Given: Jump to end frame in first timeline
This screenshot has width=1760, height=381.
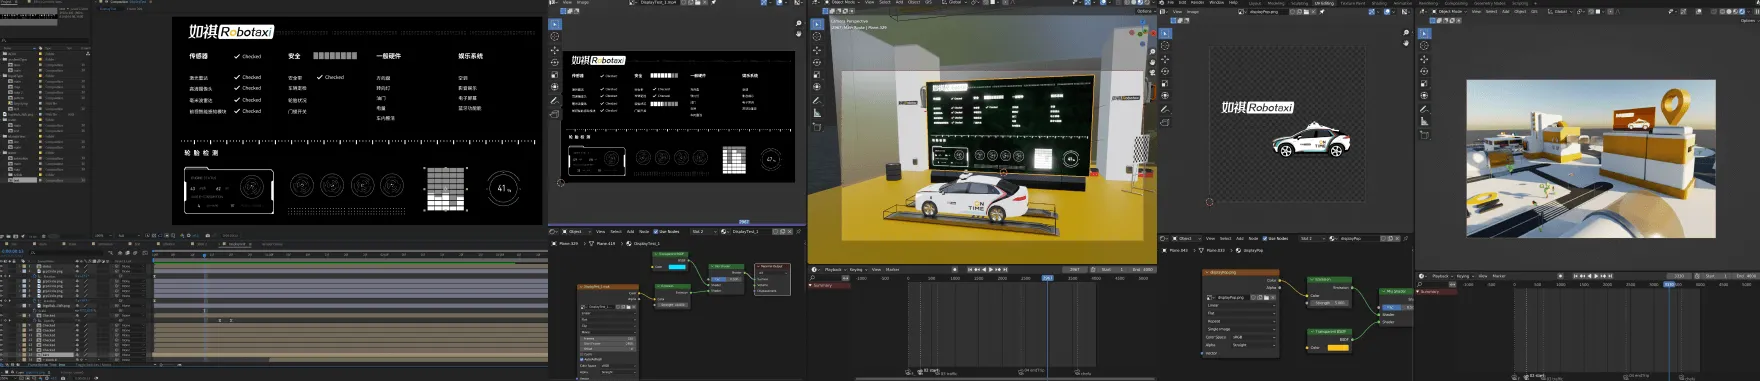Looking at the screenshot, I should 1005,269.
